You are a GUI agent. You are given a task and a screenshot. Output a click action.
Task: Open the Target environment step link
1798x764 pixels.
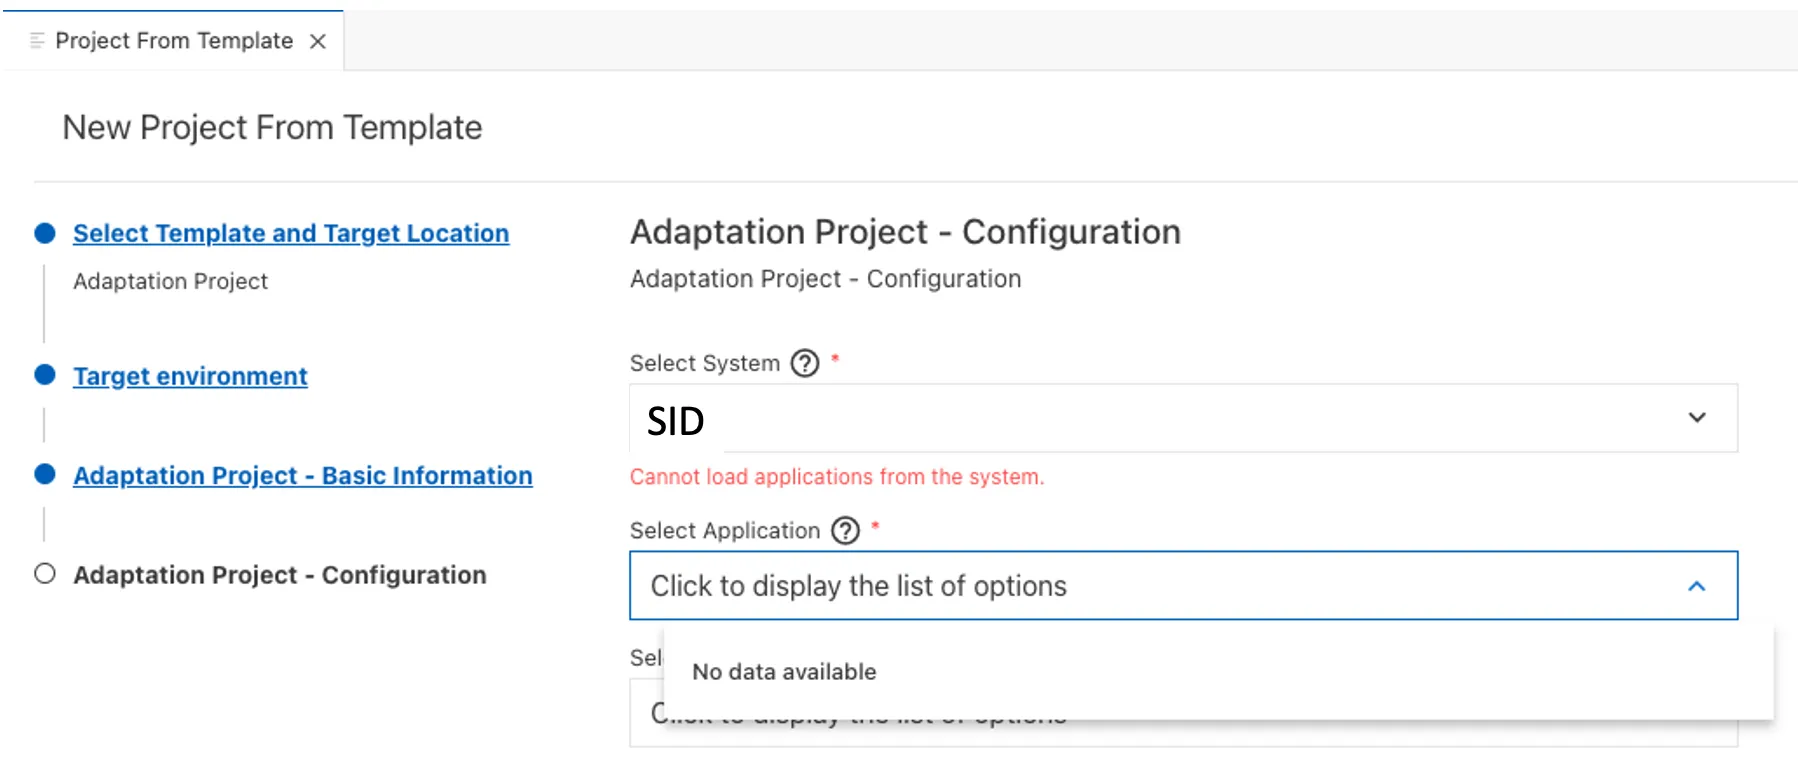pyautogui.click(x=190, y=376)
